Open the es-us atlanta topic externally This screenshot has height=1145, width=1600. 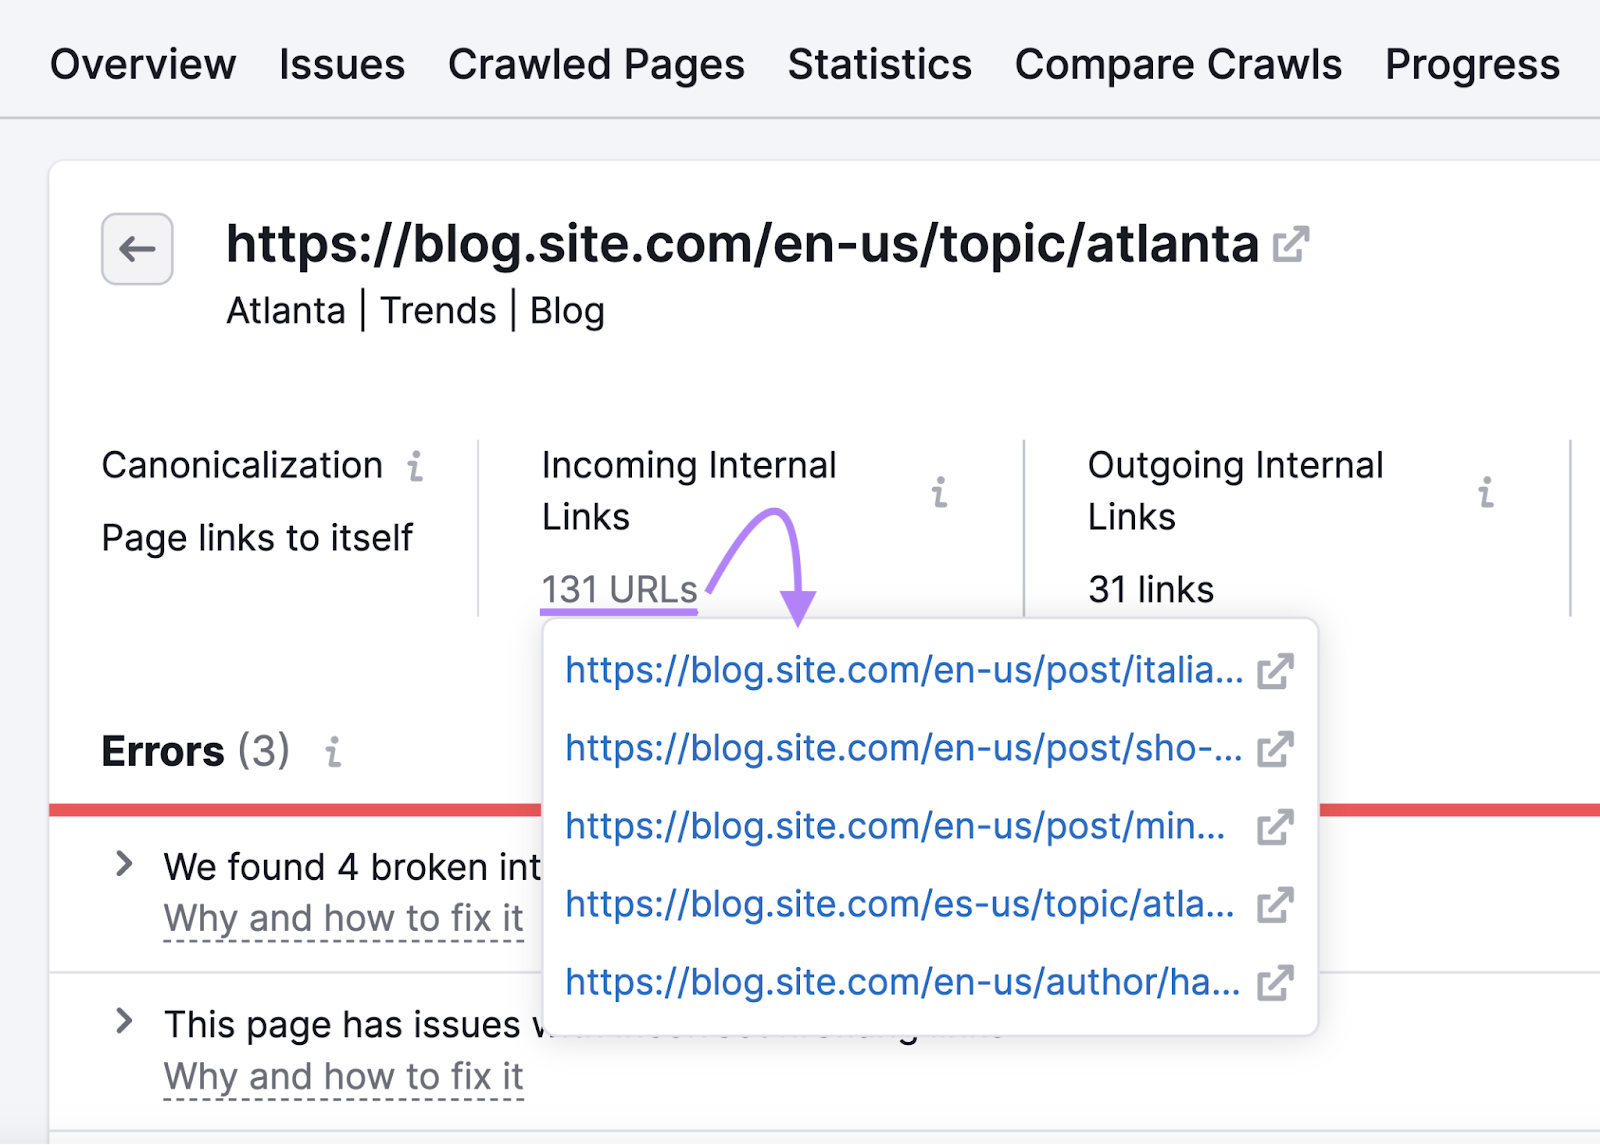[x=1275, y=905]
